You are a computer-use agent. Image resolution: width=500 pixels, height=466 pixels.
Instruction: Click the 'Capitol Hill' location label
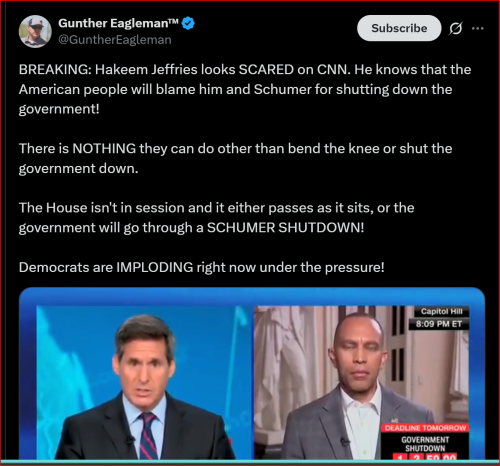point(441,311)
